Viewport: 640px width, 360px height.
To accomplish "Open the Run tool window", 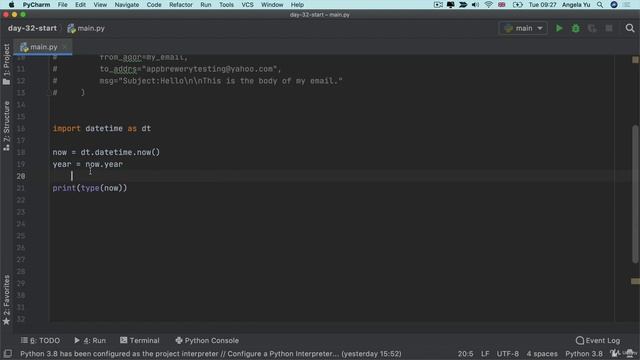I will tap(90, 340).
